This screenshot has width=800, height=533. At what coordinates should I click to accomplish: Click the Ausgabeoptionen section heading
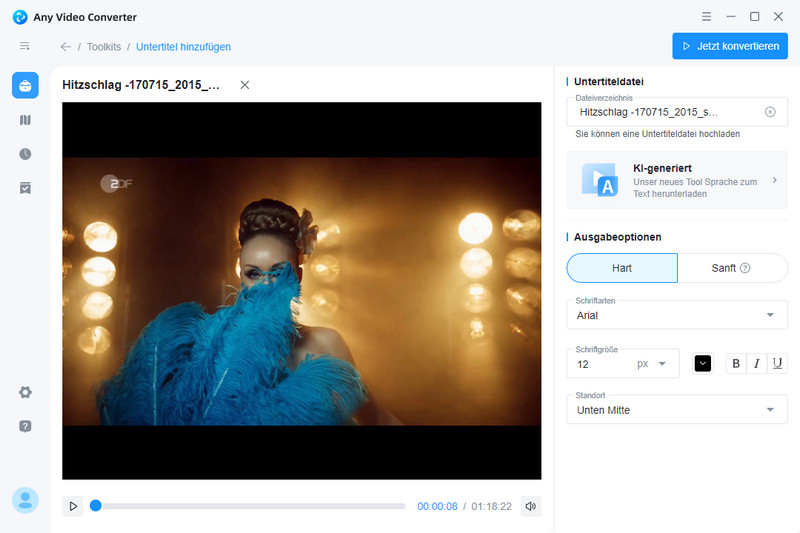pyautogui.click(x=617, y=237)
